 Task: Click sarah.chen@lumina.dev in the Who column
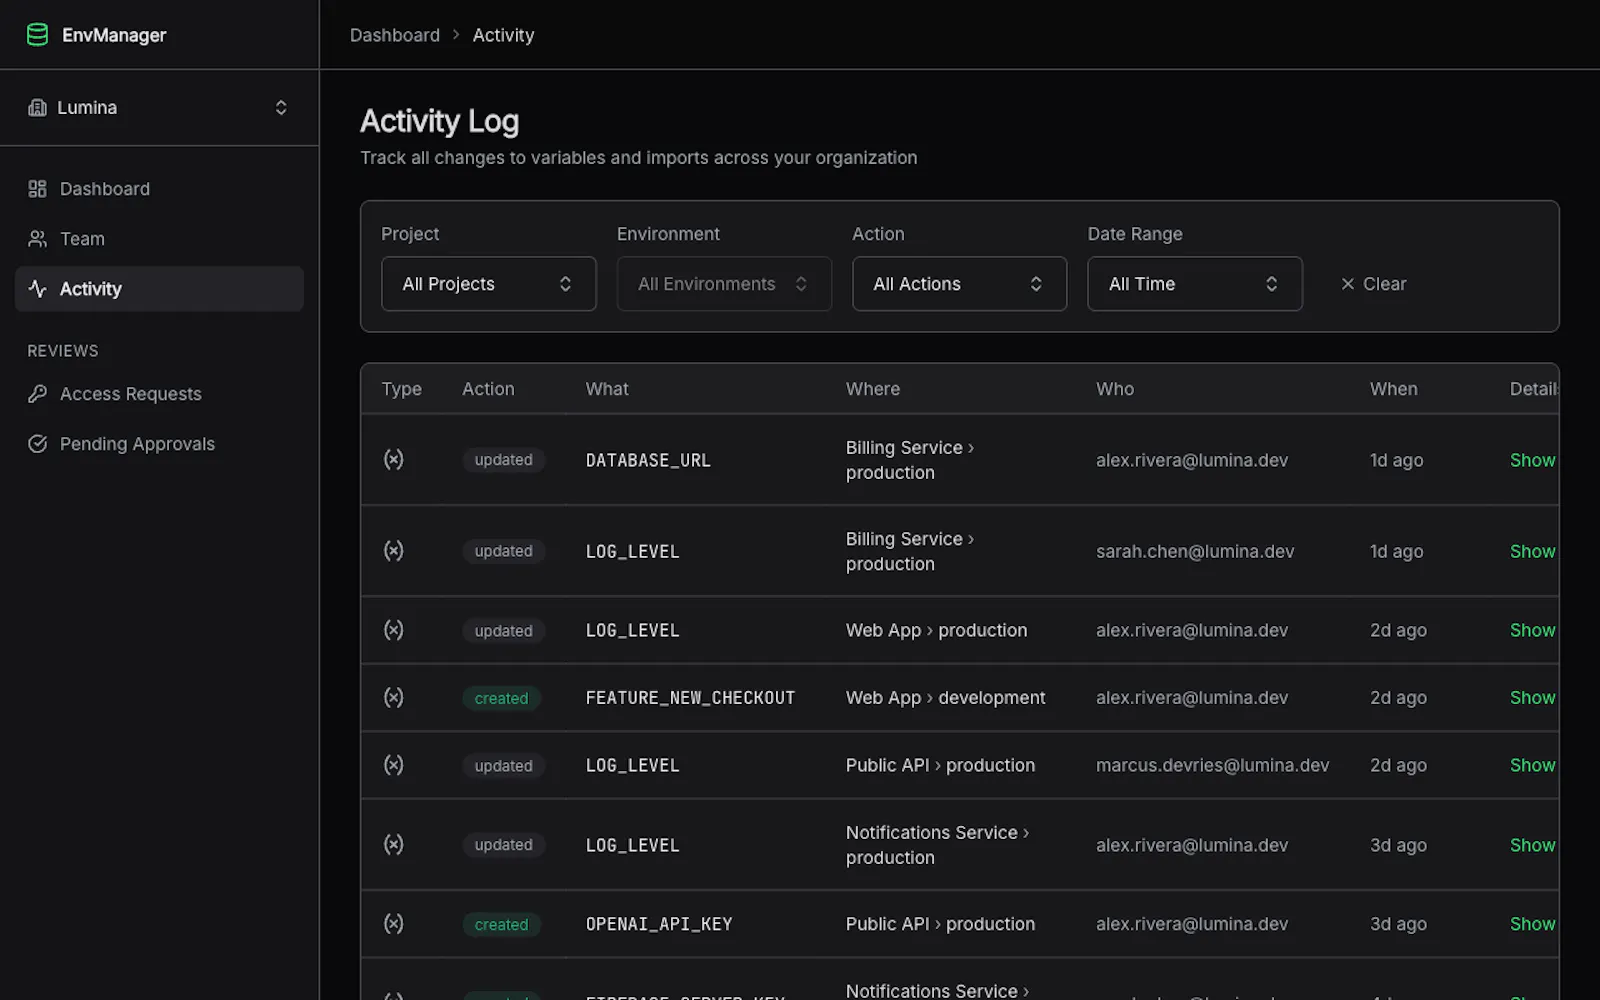click(1195, 551)
